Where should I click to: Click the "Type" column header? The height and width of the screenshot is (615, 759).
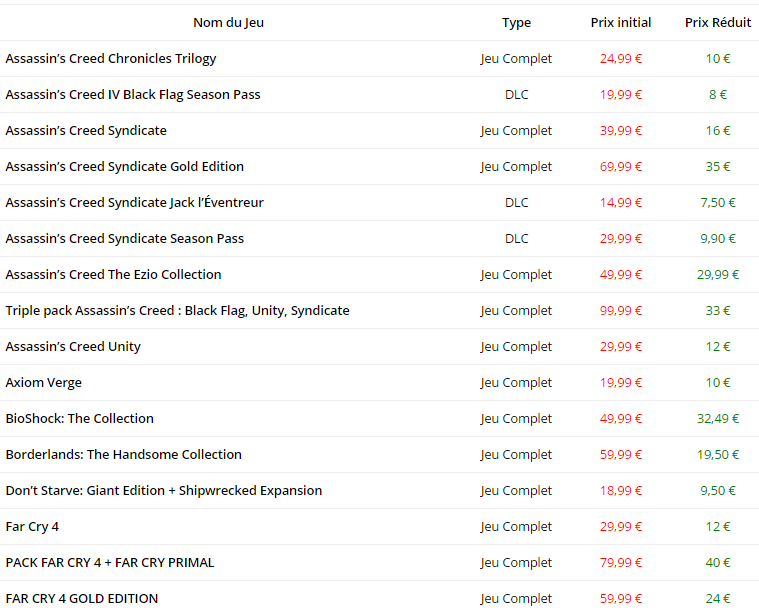[516, 22]
